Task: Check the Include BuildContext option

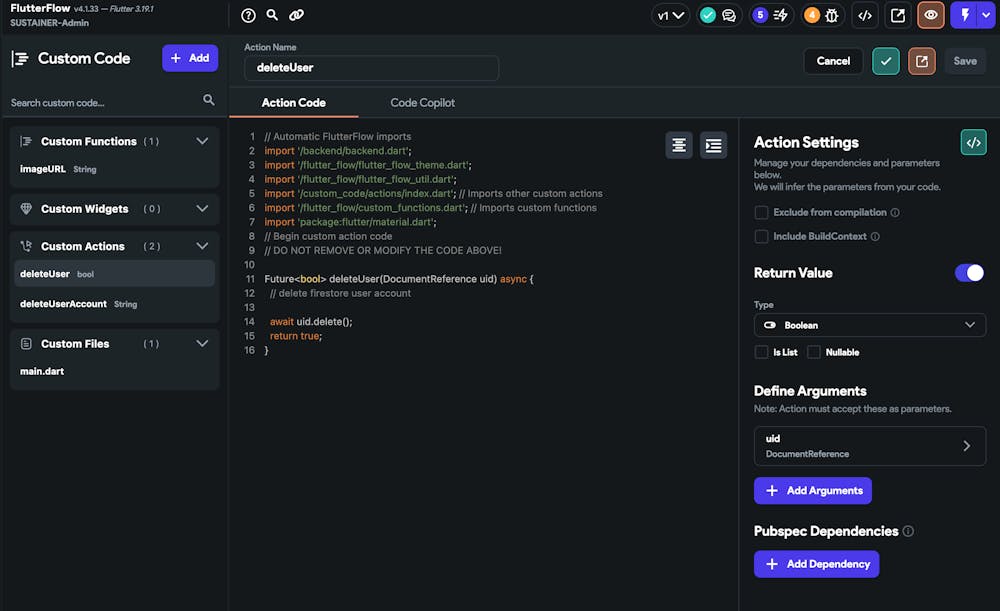Action: coord(762,236)
